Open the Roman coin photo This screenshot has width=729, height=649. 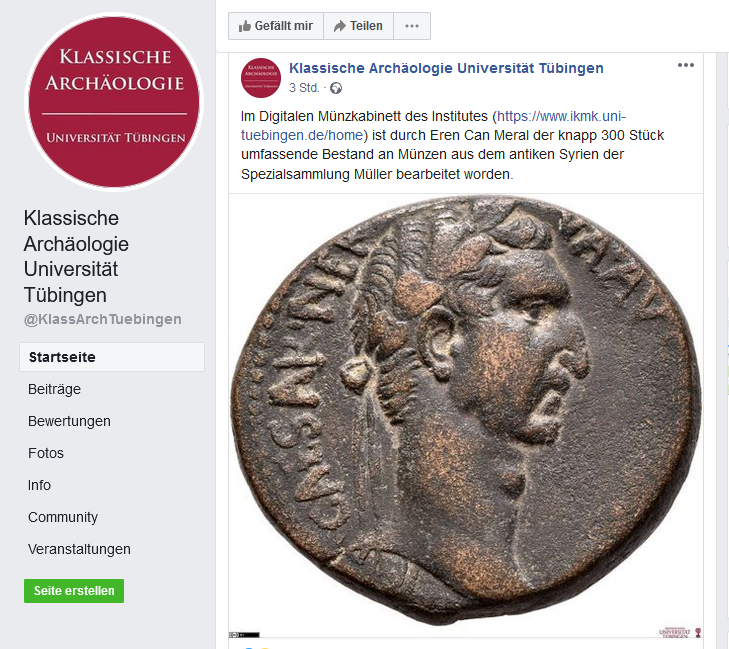pyautogui.click(x=465, y=415)
